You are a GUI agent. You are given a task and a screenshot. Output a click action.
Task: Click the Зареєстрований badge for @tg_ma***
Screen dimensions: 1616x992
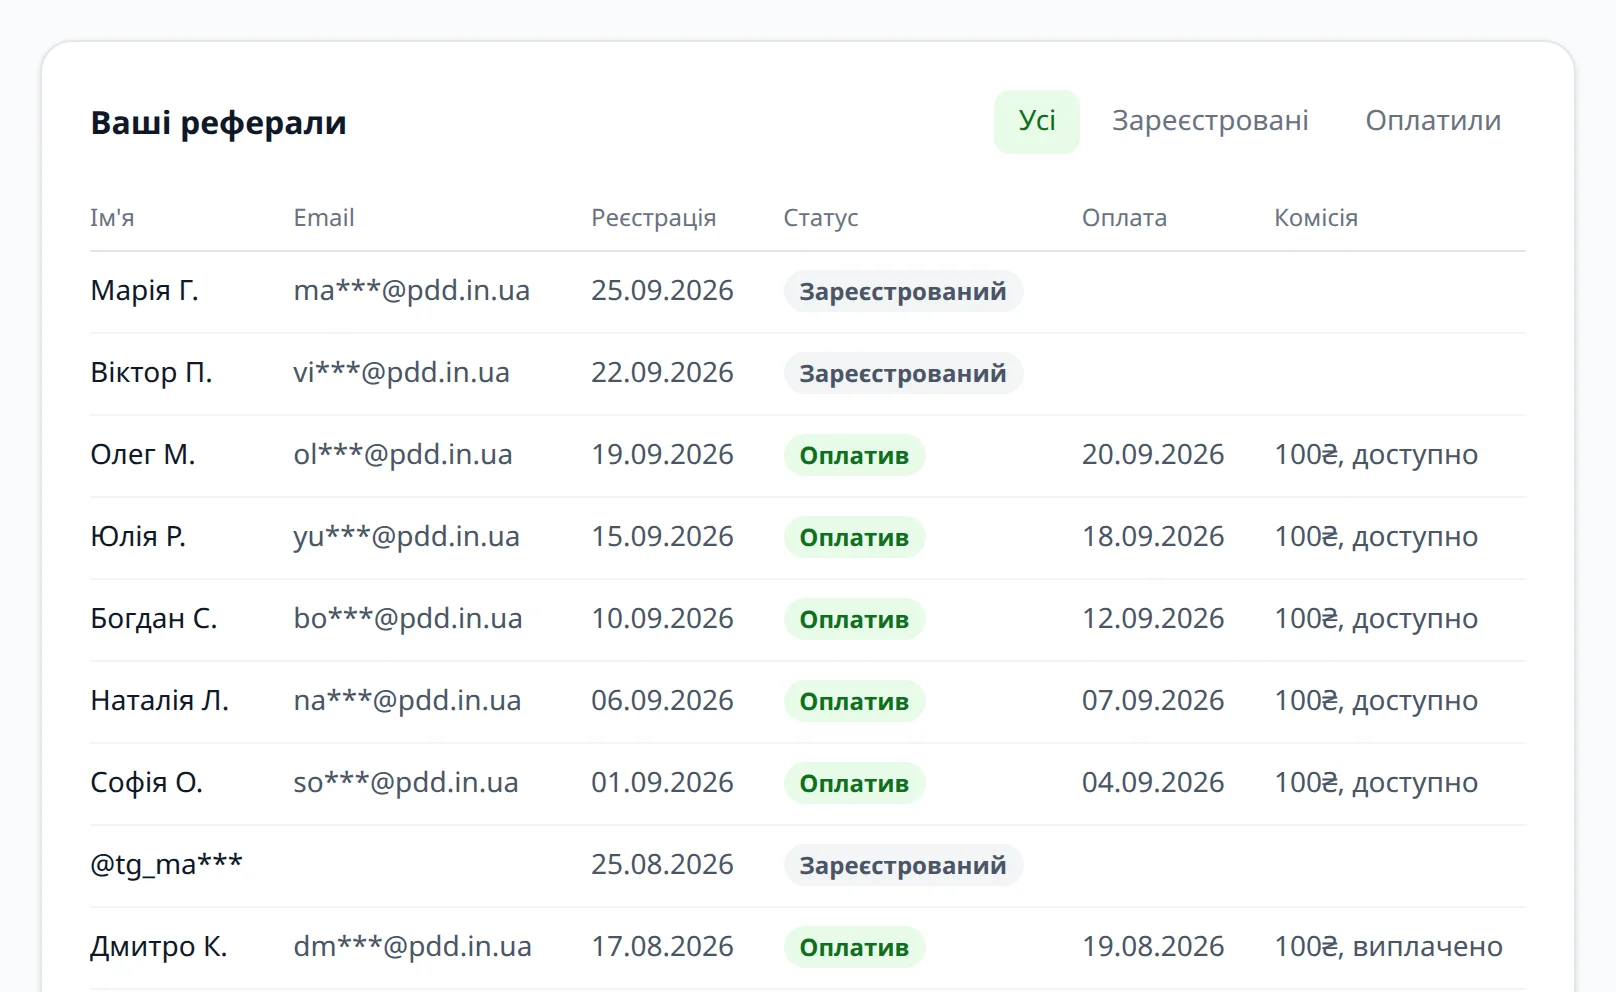[903, 865]
